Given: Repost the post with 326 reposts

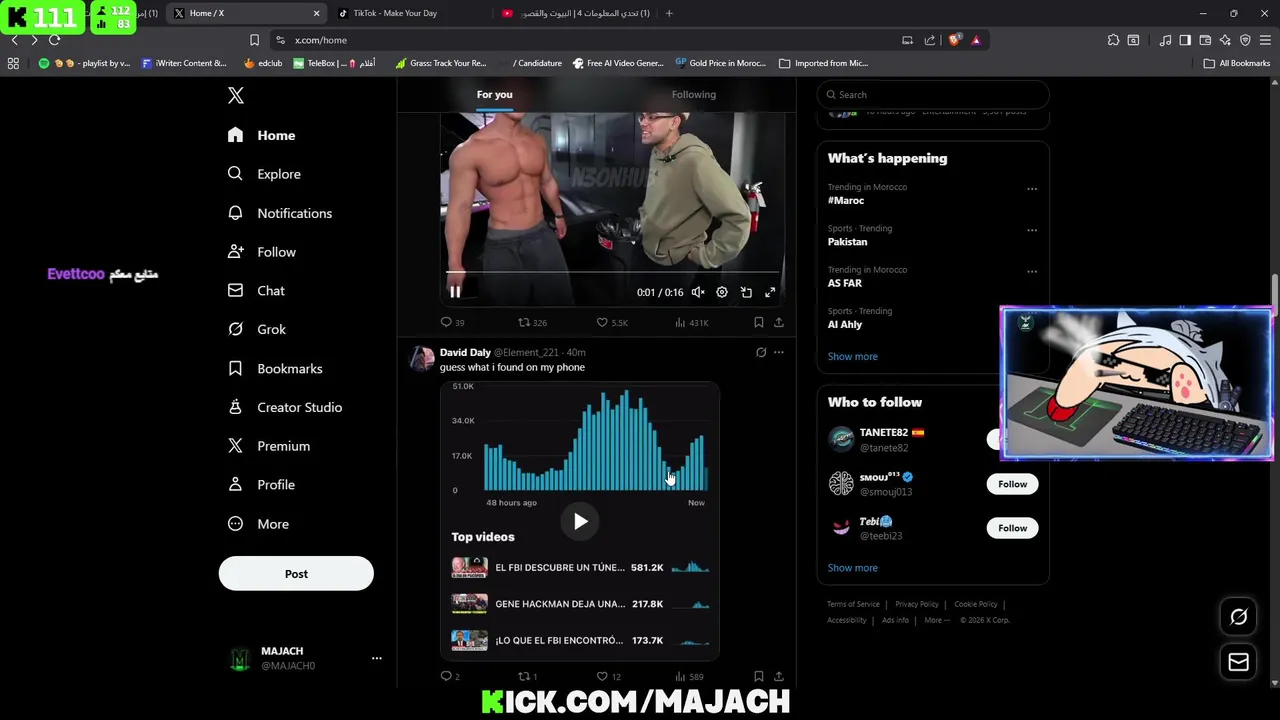Looking at the screenshot, I should click(532, 322).
